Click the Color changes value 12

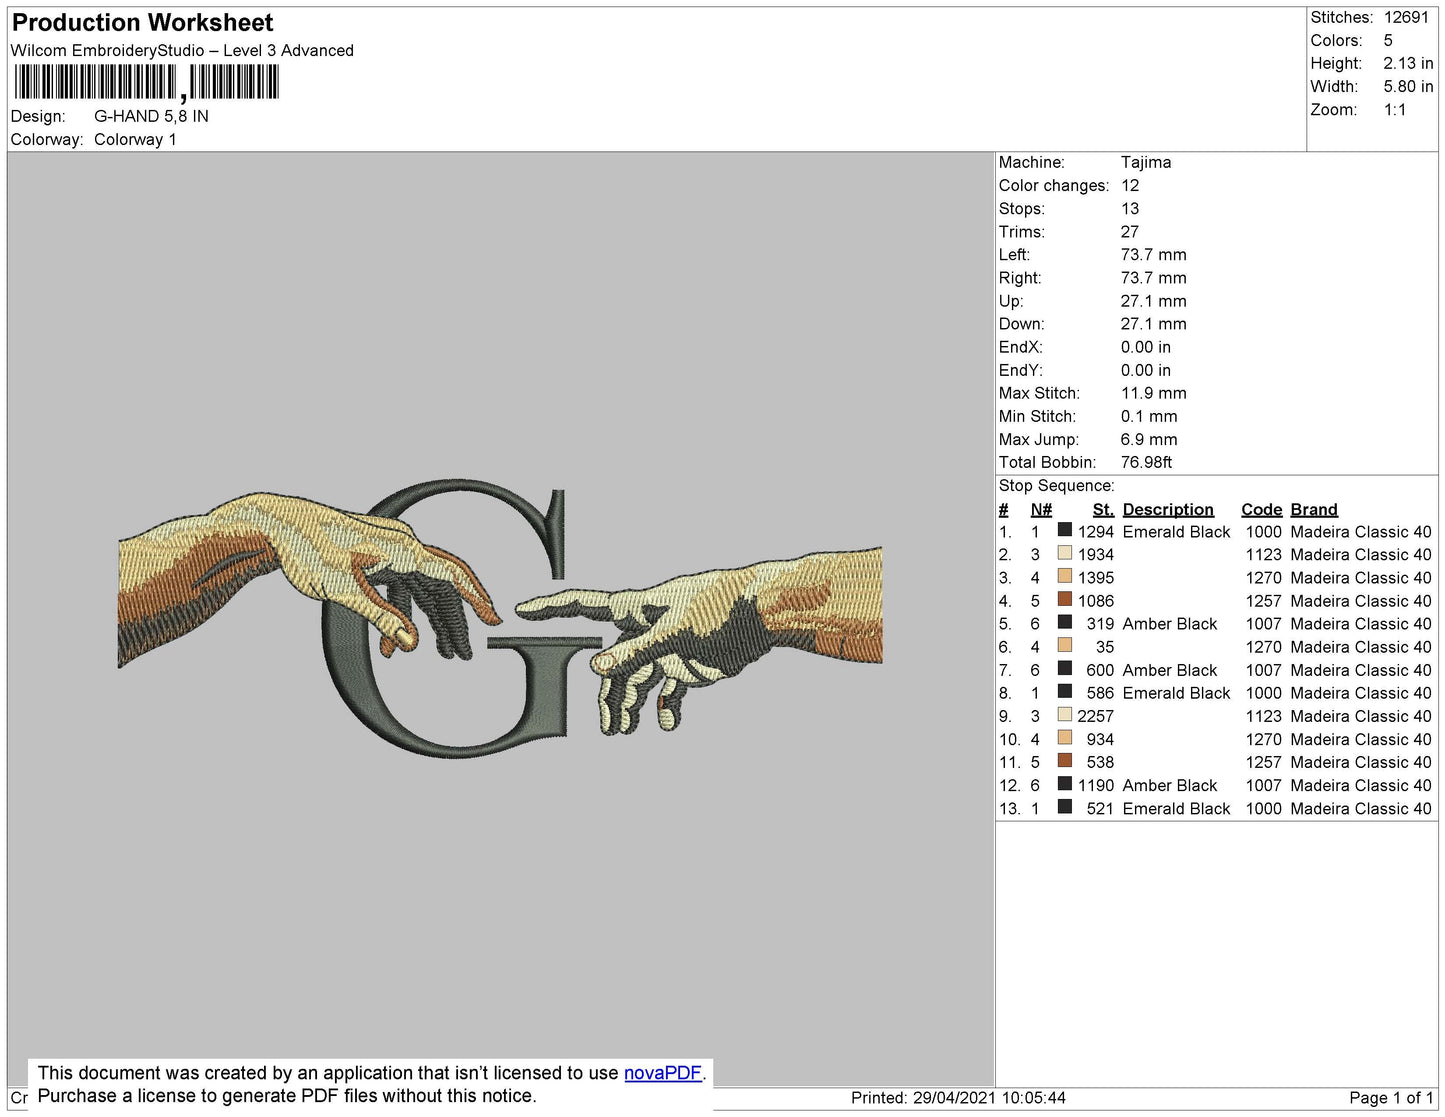pos(1130,185)
